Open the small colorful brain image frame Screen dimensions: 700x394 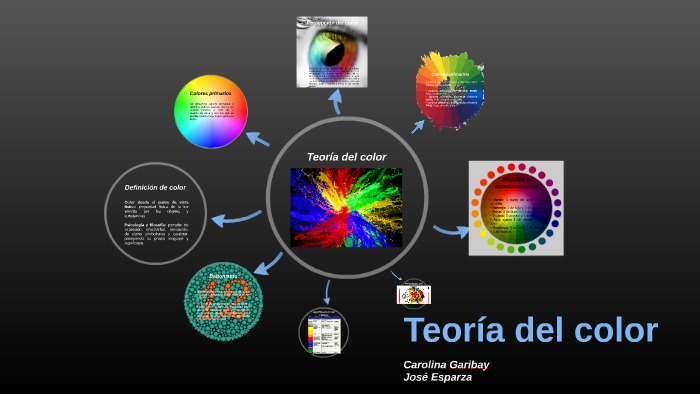point(414,295)
